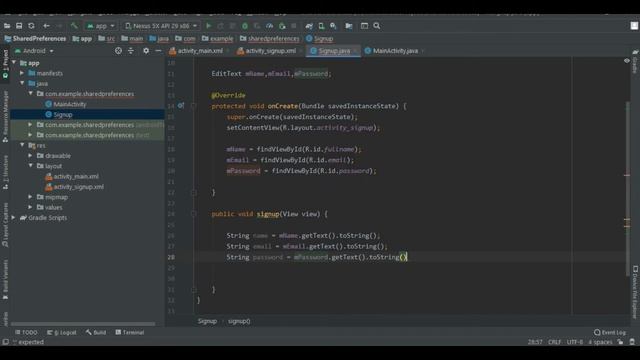Open the AVD Manager icon
This screenshot has height=360, width=640.
(321, 26)
